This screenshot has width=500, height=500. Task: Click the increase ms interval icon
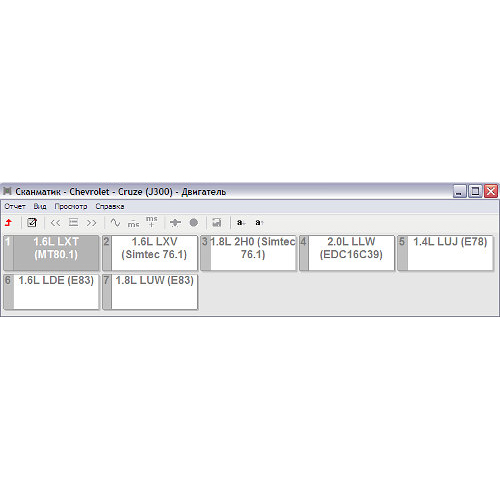pyautogui.click(x=152, y=221)
